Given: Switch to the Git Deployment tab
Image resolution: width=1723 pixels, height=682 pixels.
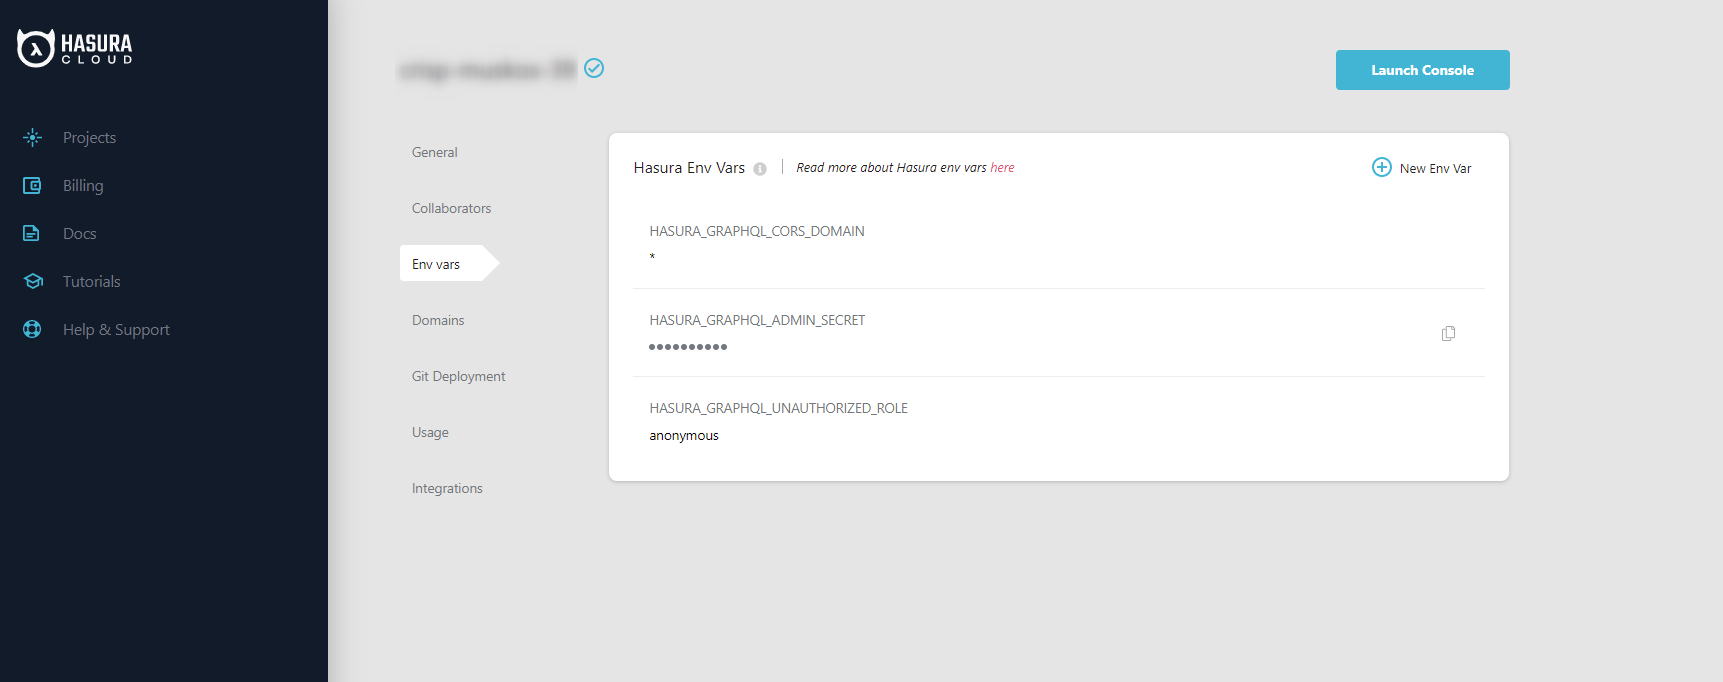Looking at the screenshot, I should coord(459,376).
